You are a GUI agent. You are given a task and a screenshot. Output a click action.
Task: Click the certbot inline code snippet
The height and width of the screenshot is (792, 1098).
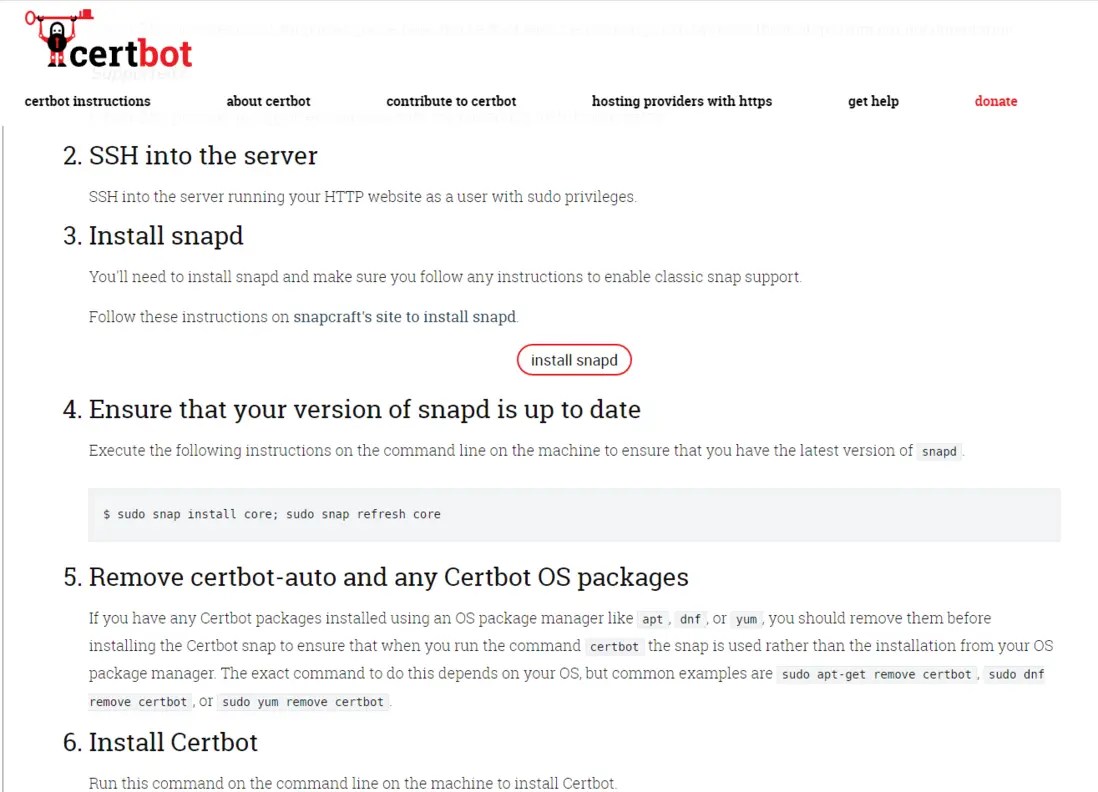tap(613, 647)
